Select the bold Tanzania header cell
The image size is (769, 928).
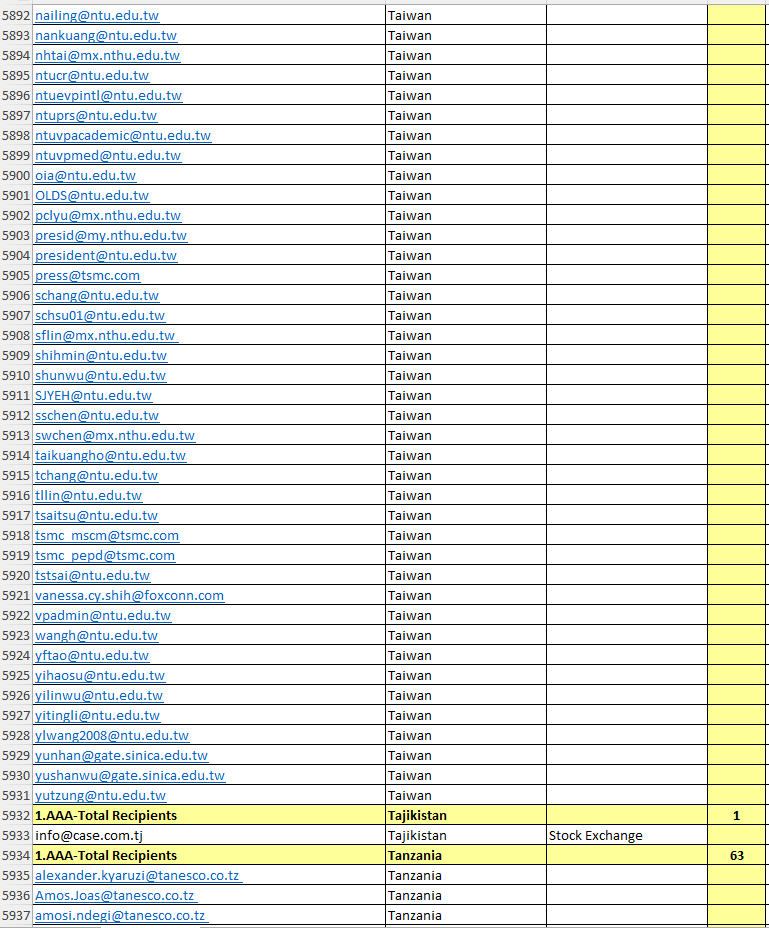coord(466,856)
